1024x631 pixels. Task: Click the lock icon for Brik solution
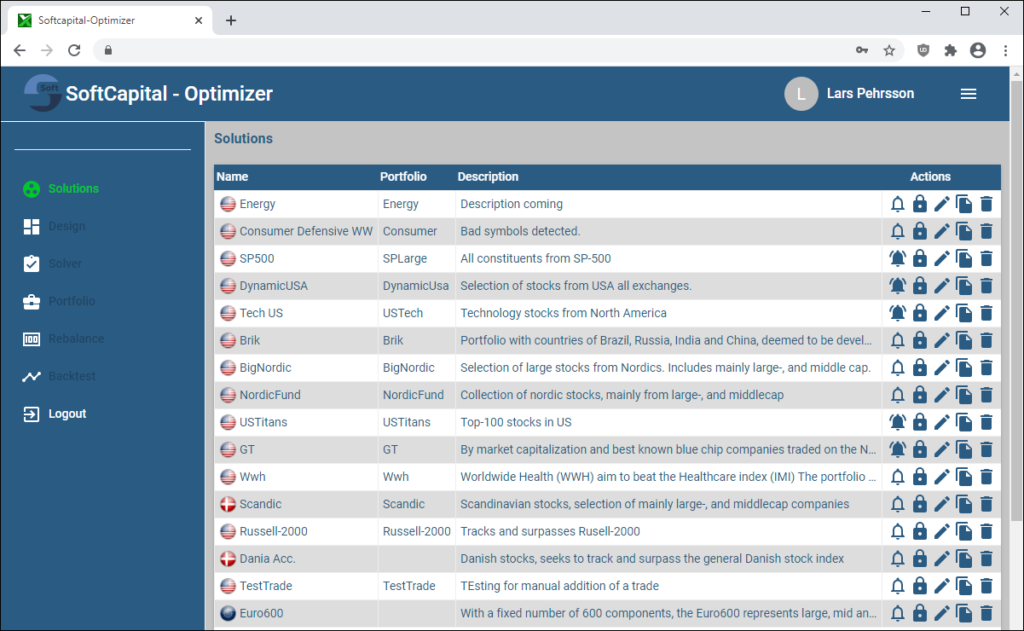click(x=920, y=340)
